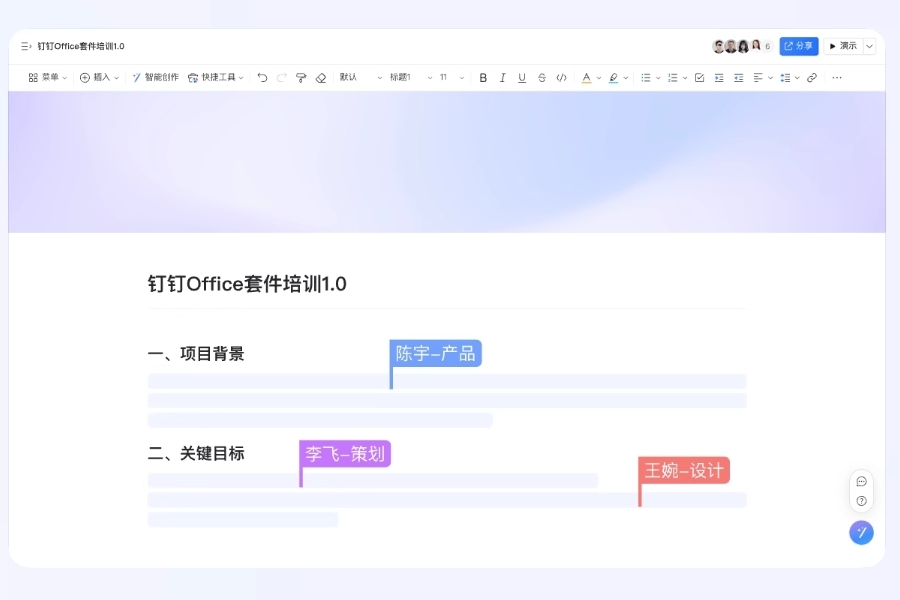Image resolution: width=900 pixels, height=600 pixels.
Task: Open the 插入 insert menu
Action: click(99, 78)
